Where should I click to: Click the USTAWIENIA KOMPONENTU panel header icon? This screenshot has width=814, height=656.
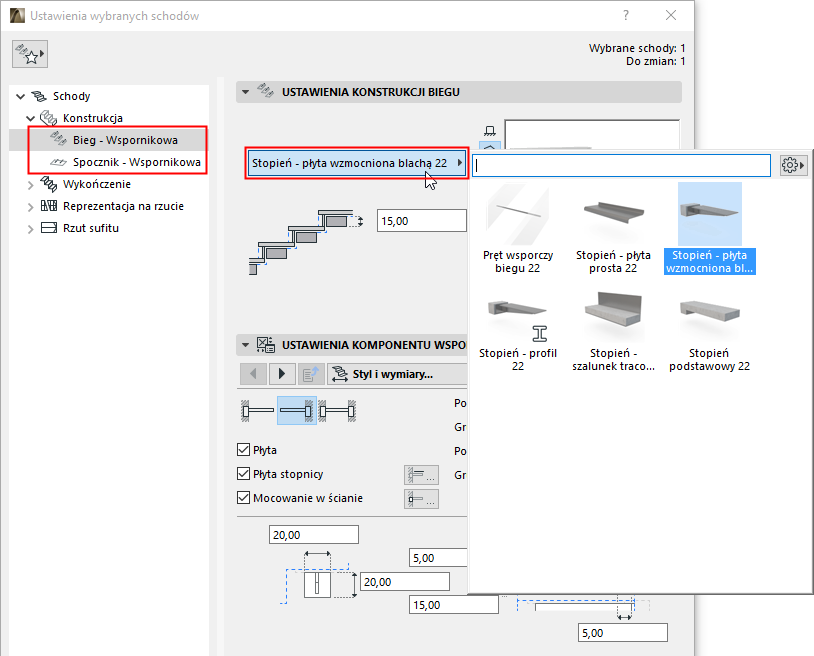point(265,345)
